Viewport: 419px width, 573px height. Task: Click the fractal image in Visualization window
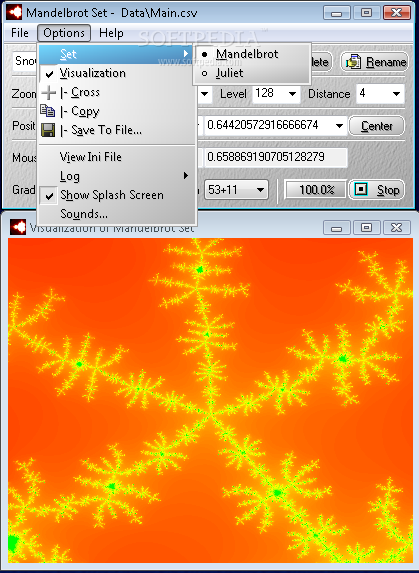tap(210, 400)
